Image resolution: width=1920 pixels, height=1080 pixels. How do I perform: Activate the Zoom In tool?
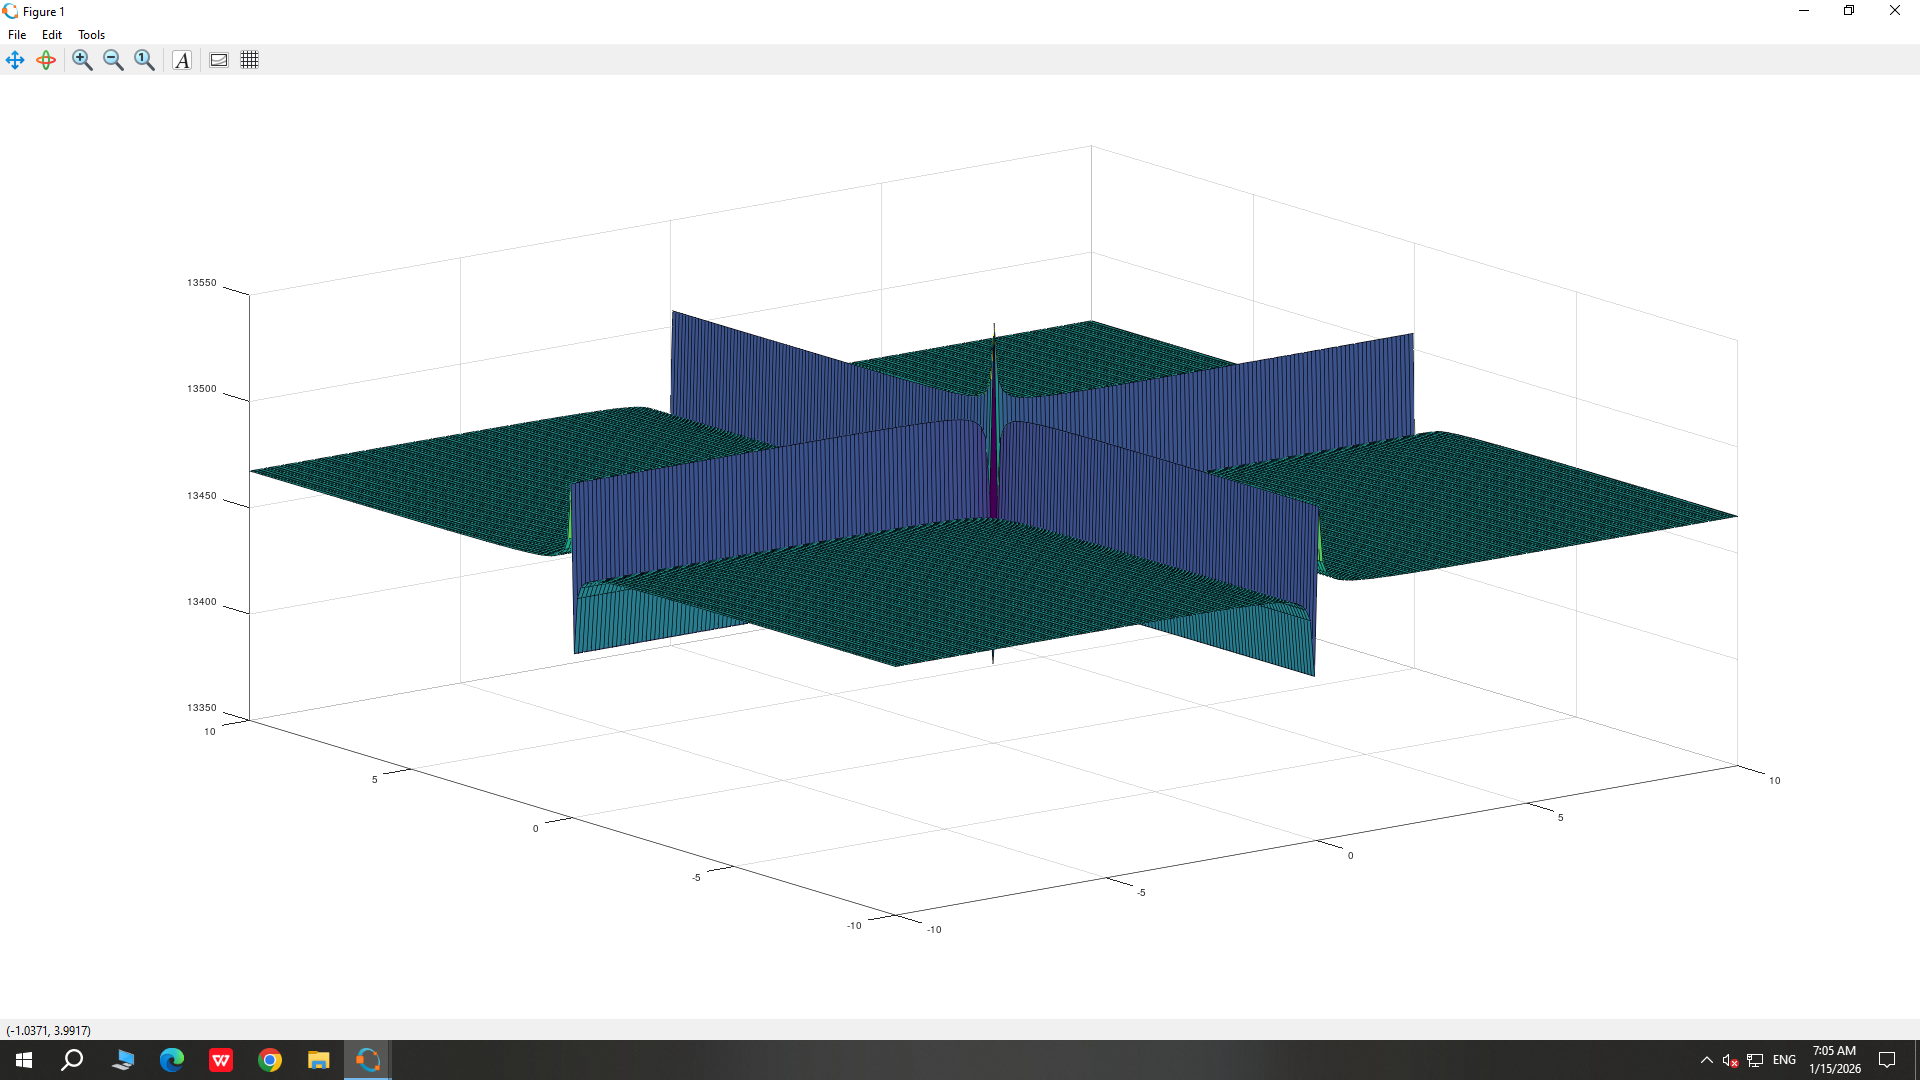point(82,60)
